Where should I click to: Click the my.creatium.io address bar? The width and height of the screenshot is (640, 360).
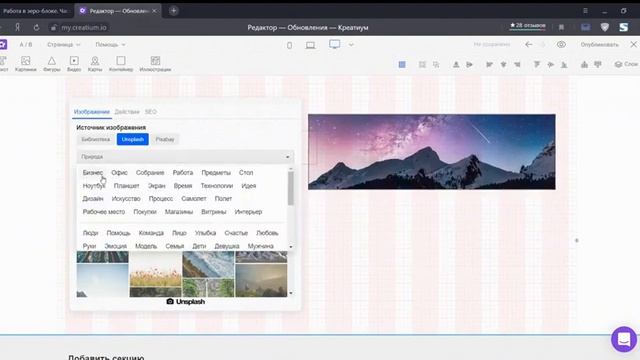(x=84, y=28)
